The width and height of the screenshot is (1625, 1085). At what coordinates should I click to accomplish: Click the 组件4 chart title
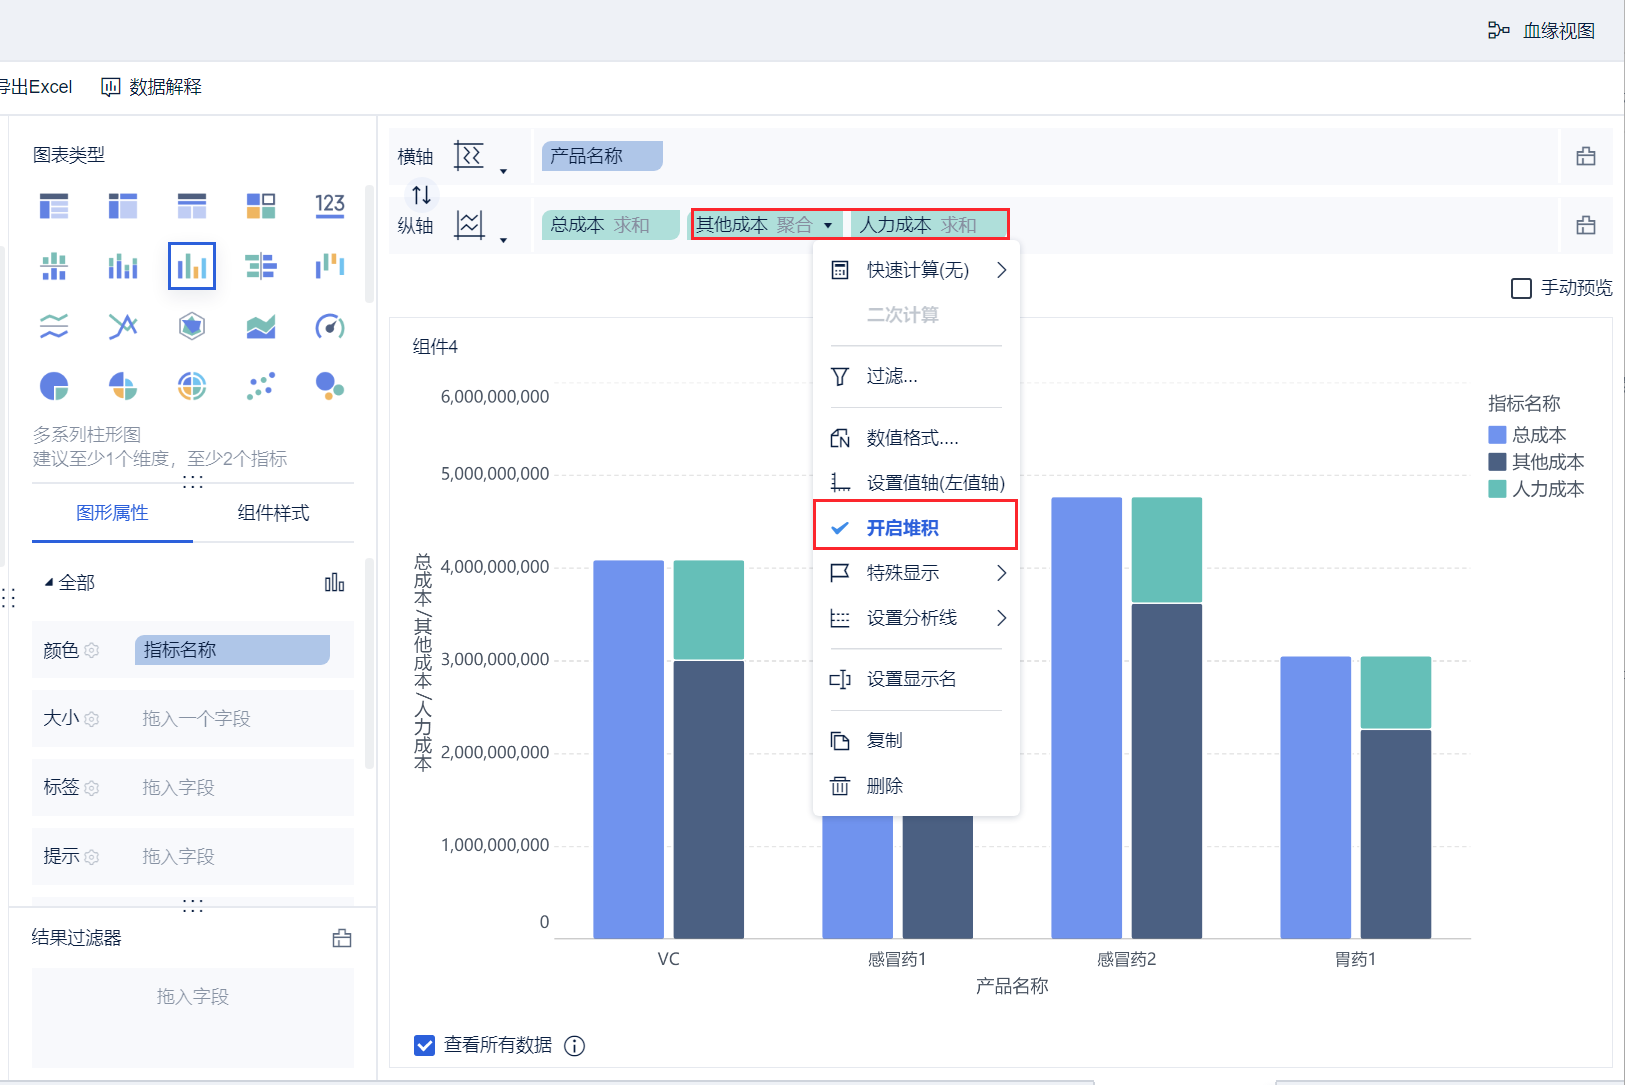[x=435, y=347]
